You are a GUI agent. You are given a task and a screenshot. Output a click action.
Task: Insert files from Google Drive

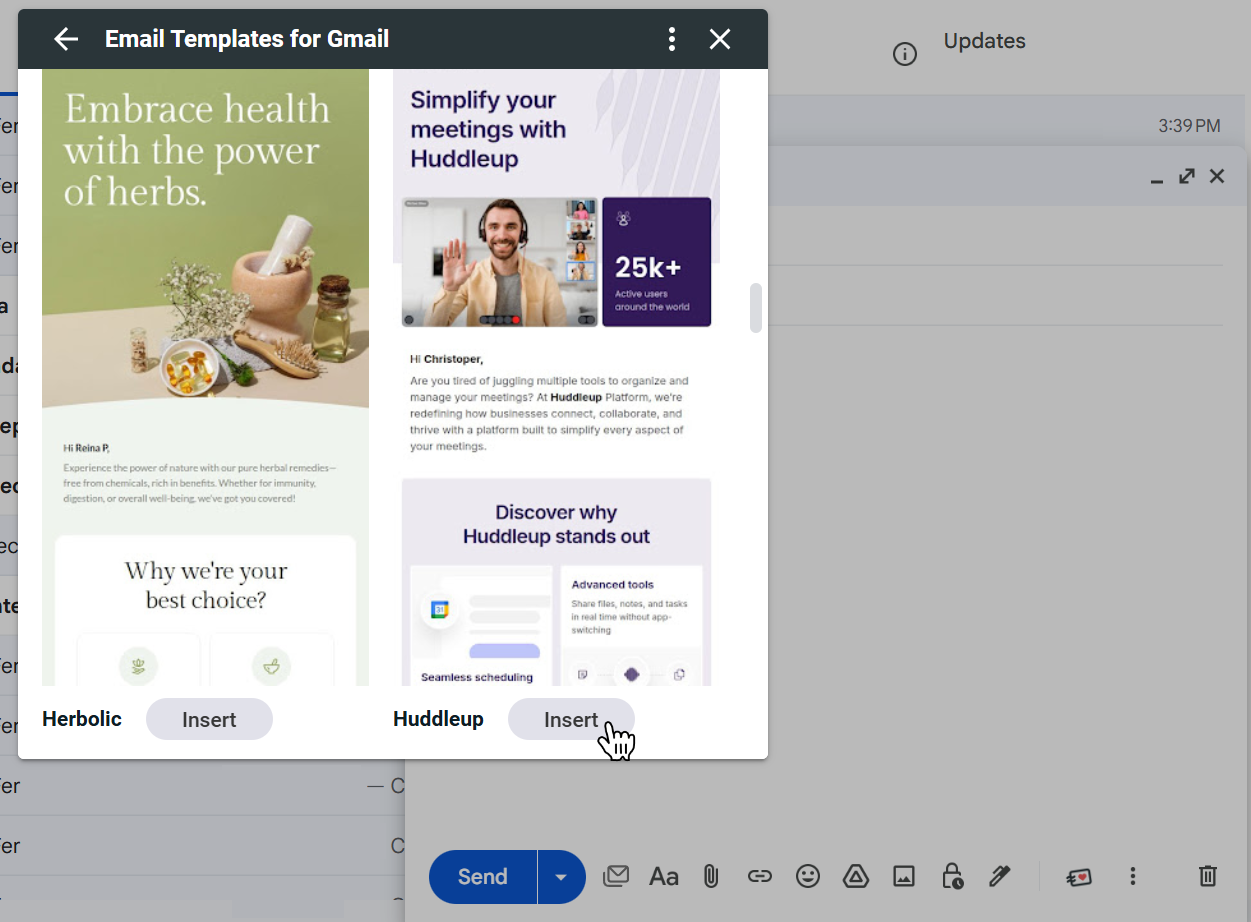click(x=856, y=876)
